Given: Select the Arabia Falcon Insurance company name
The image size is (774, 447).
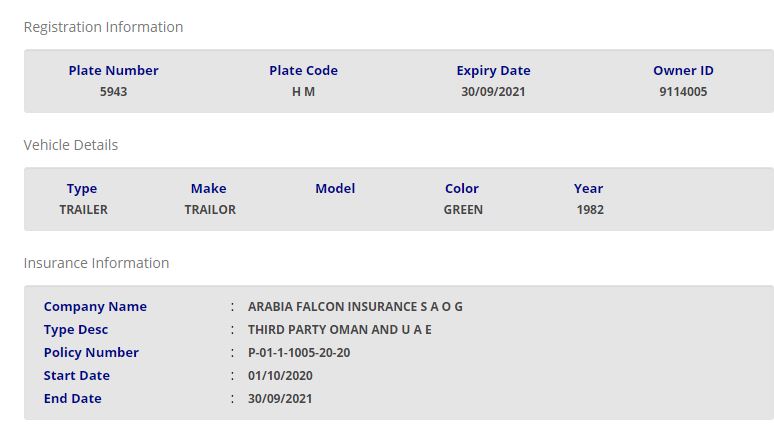Looking at the screenshot, I should [355, 307].
